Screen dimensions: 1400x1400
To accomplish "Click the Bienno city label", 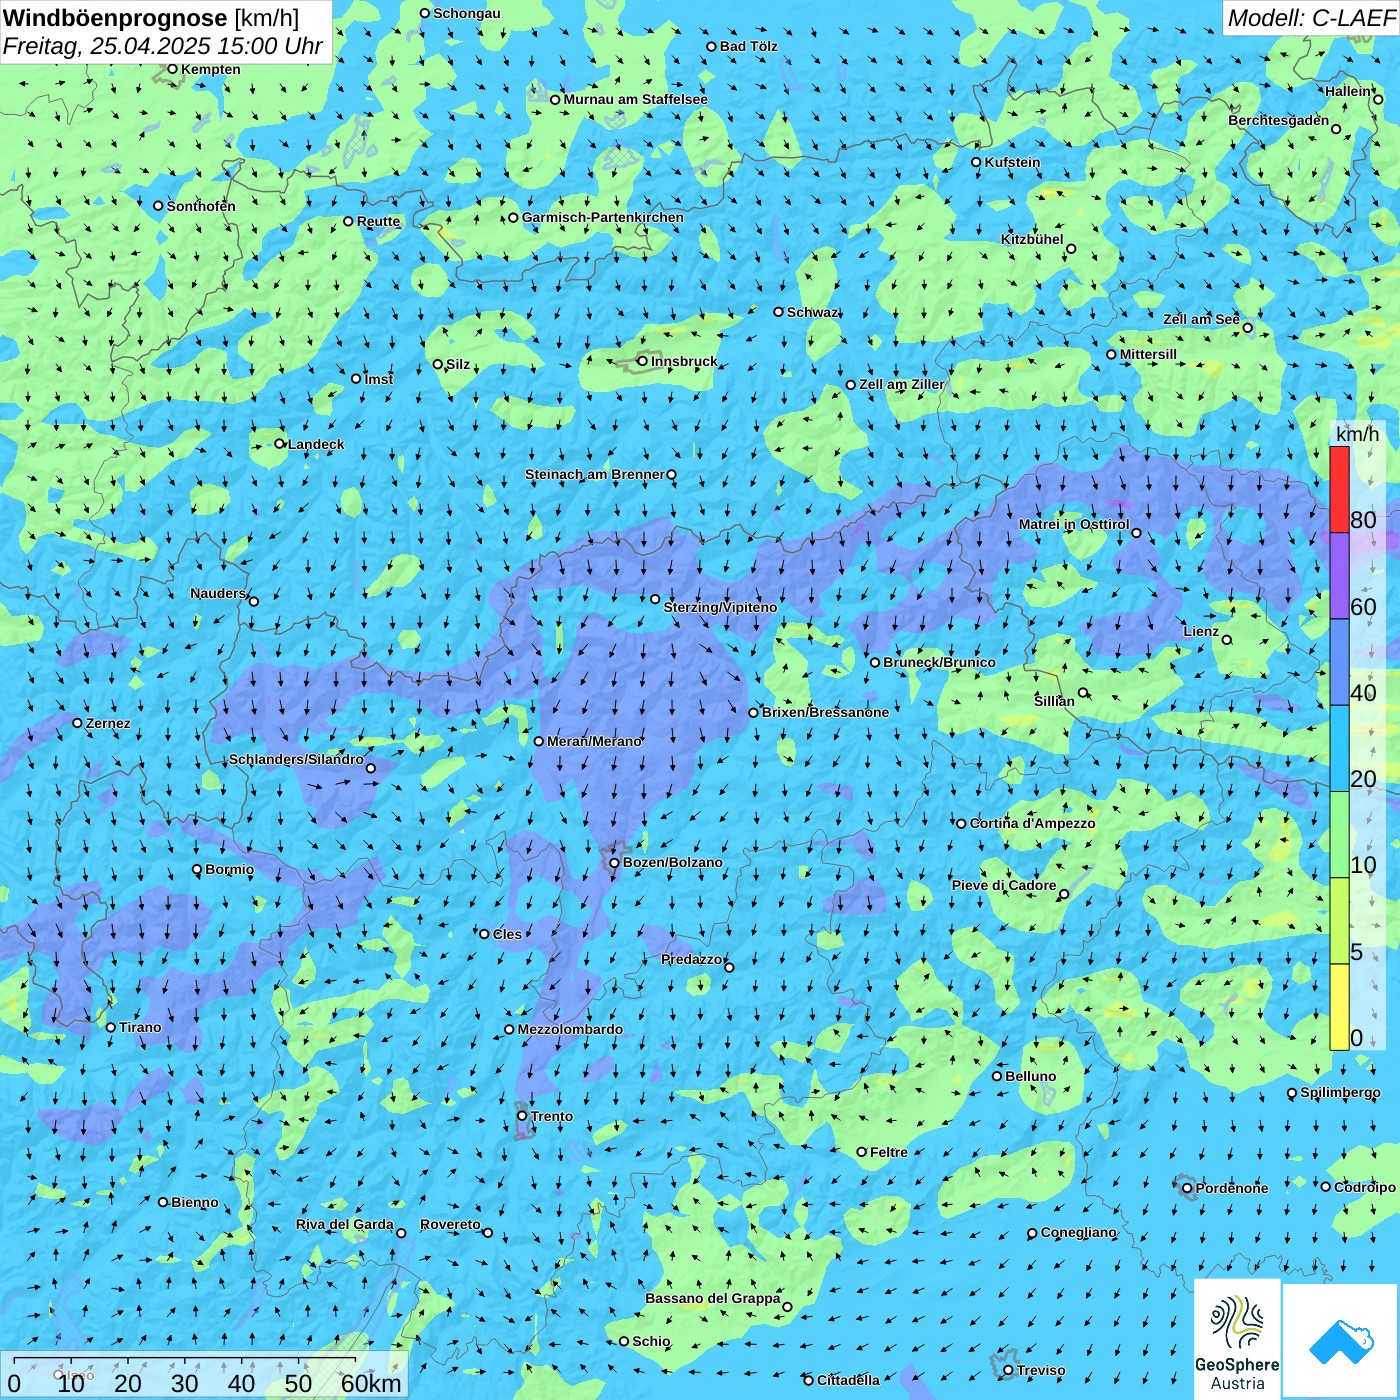I will [x=194, y=1203].
